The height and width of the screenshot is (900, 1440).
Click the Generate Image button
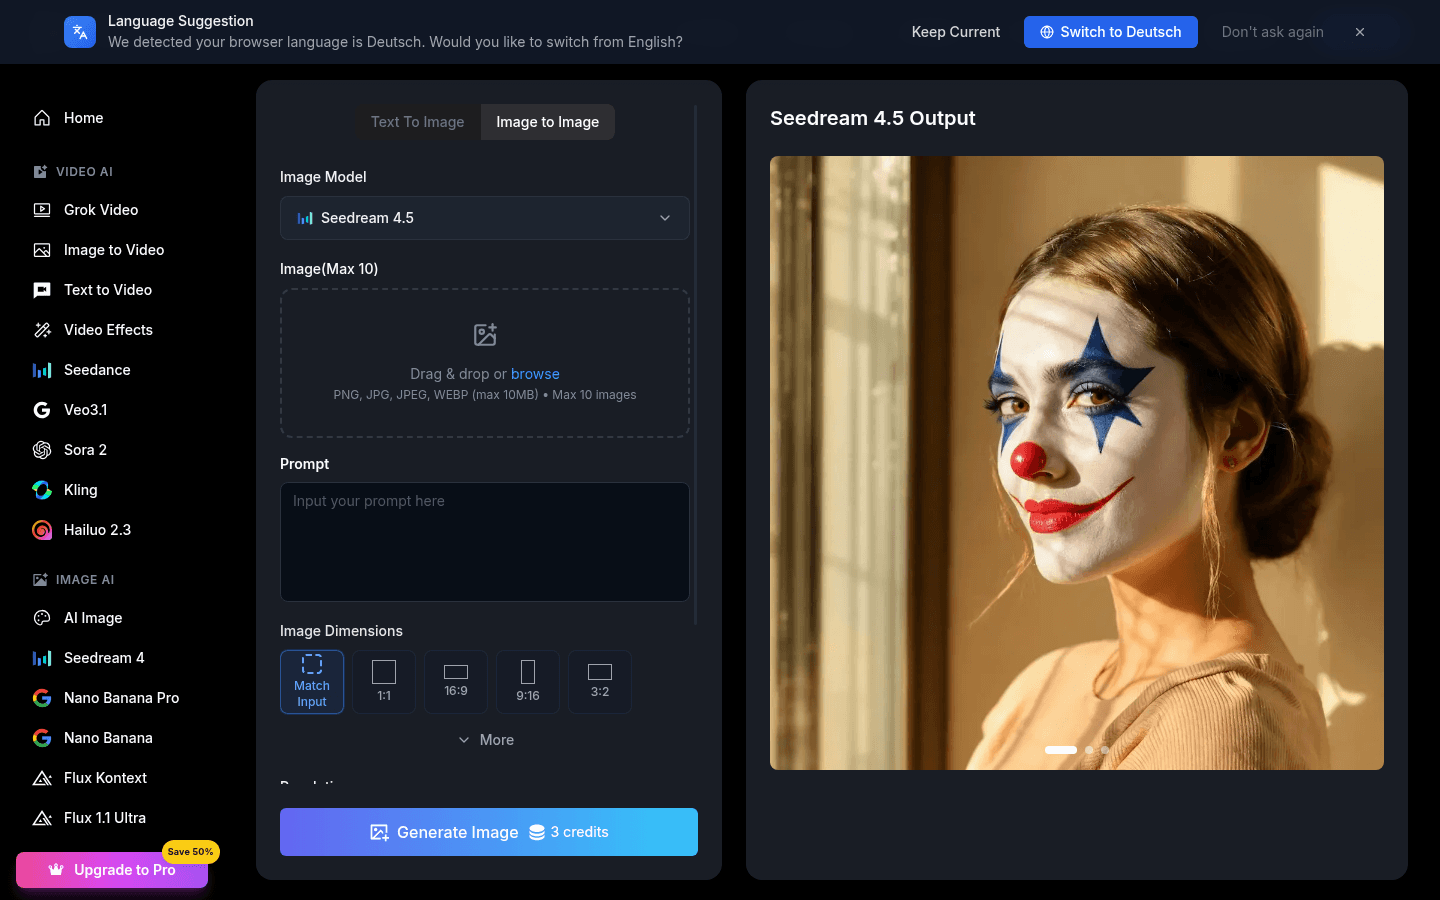(x=489, y=832)
